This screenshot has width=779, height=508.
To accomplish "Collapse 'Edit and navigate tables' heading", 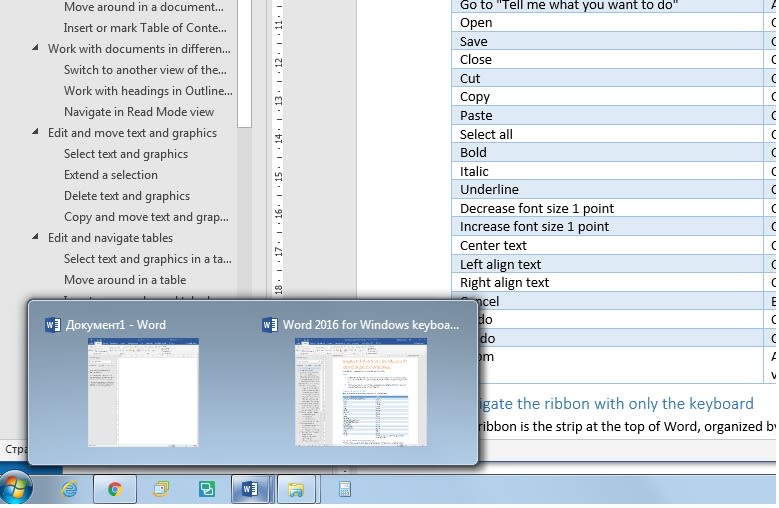I will click(35, 237).
